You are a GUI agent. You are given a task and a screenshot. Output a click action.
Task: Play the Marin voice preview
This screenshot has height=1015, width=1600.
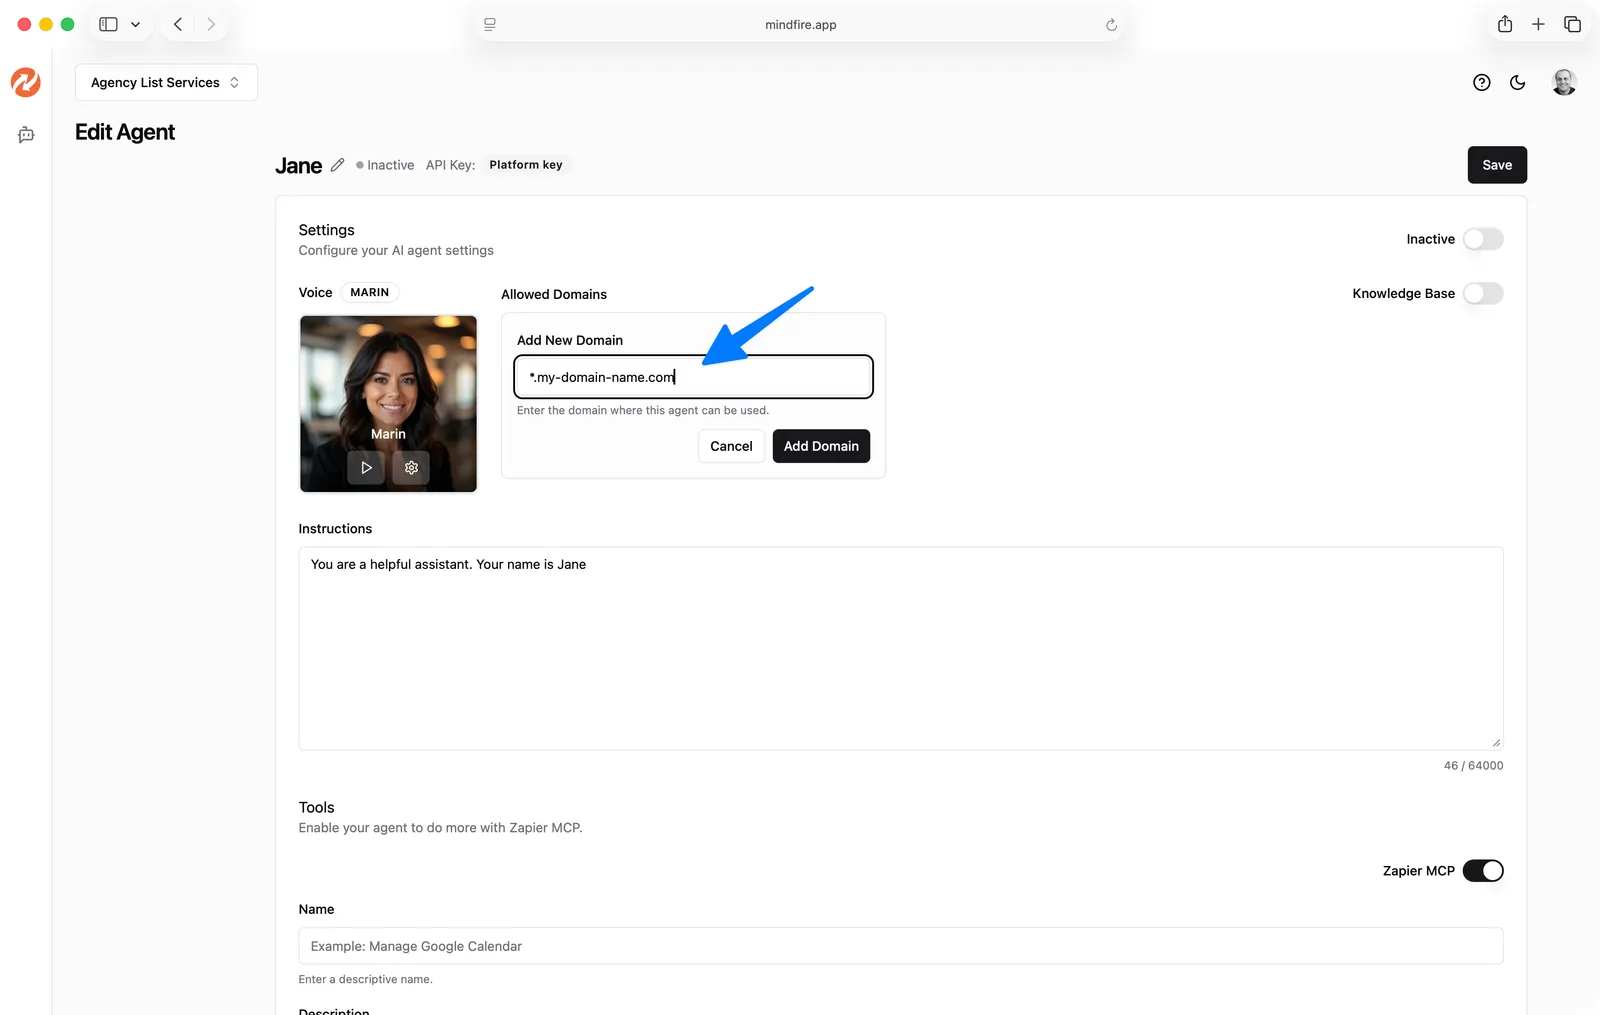click(x=366, y=467)
